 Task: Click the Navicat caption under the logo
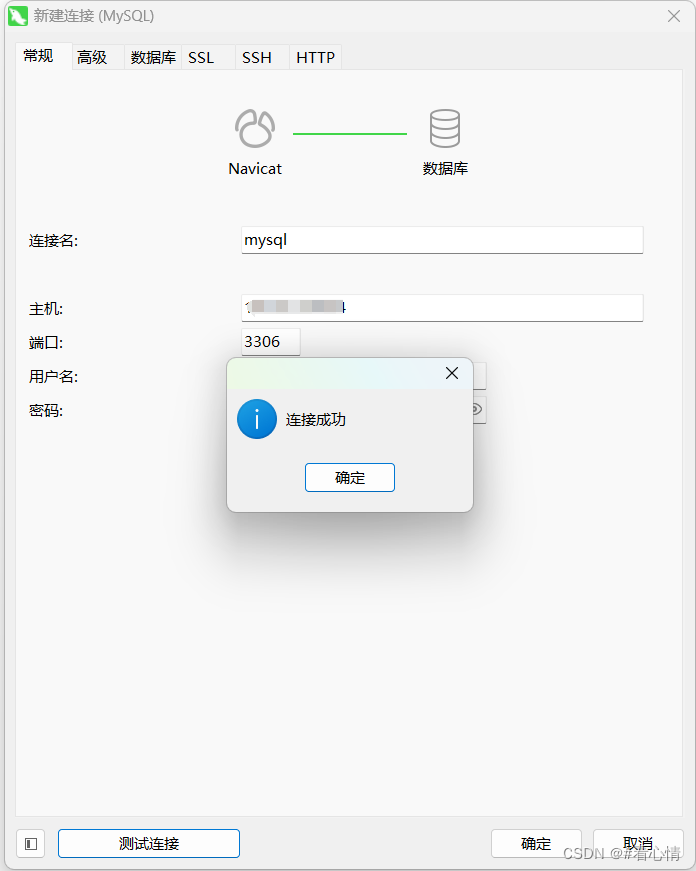coord(255,168)
